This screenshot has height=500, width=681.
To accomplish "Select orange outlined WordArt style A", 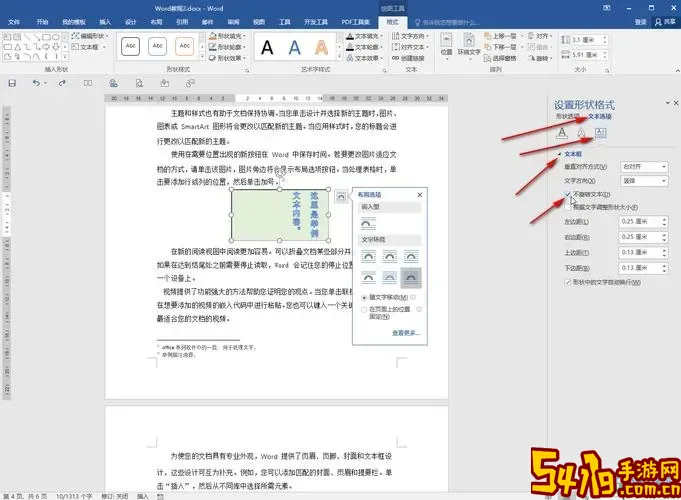I will pos(321,47).
